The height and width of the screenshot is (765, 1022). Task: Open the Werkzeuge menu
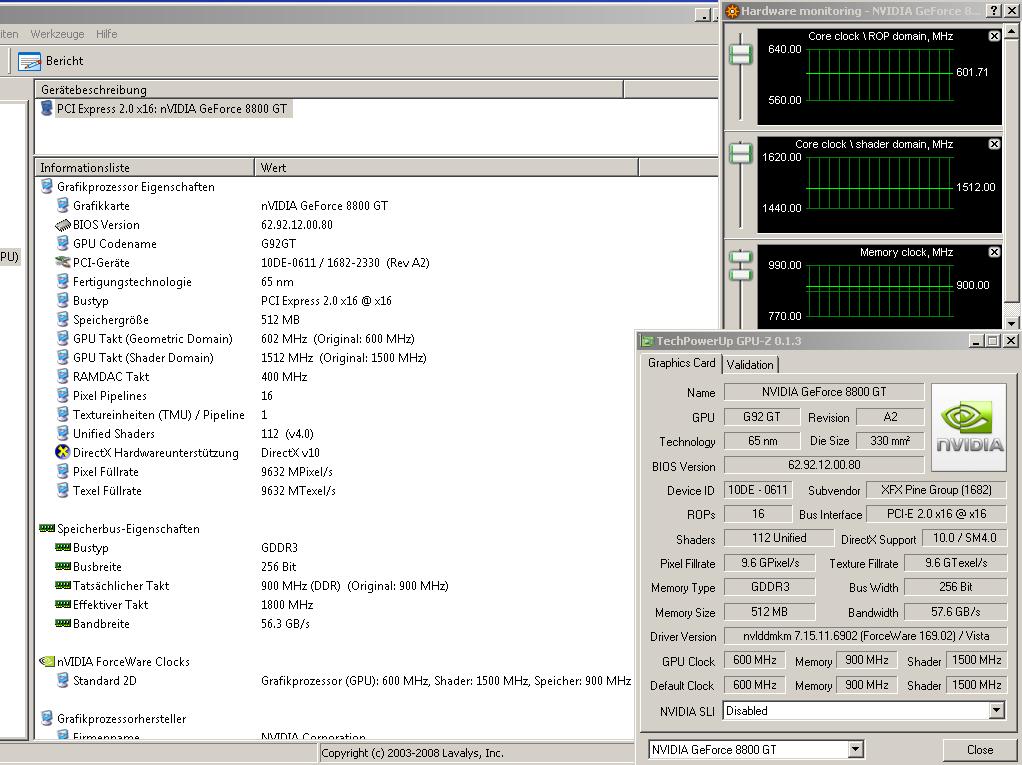(x=57, y=34)
